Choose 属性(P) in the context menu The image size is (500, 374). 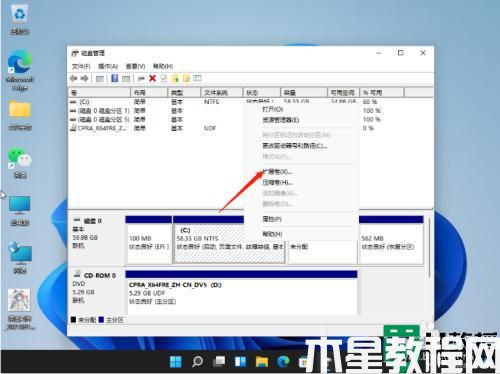coord(272,219)
